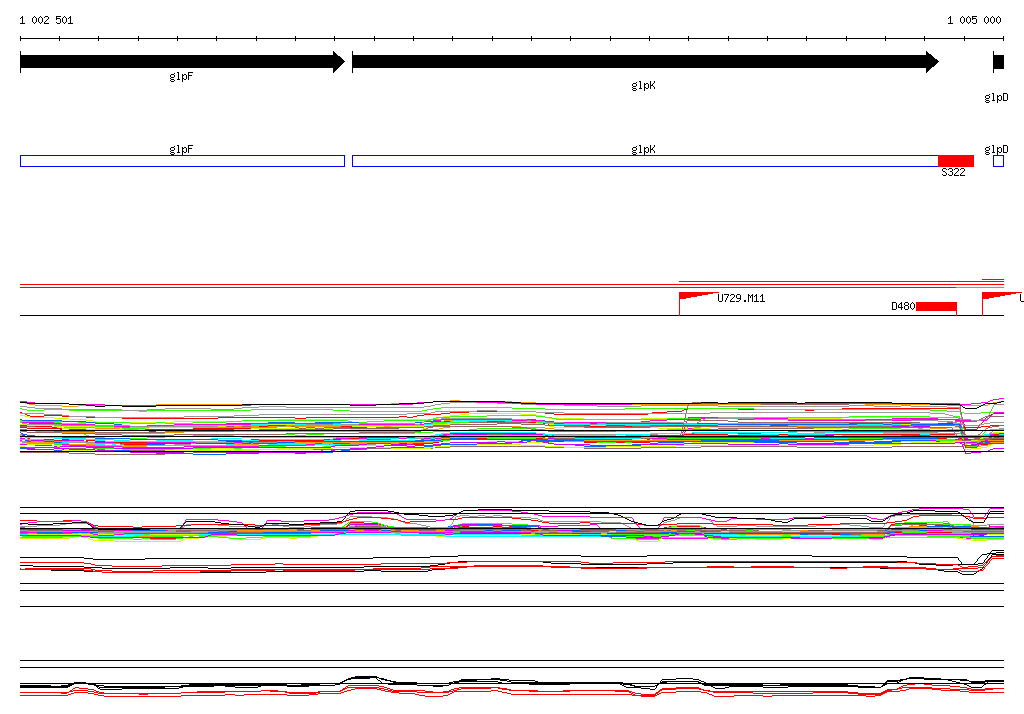Viewport: 1024px width, 714px height.
Task: Click the glpD label above blue box
Action: (997, 150)
